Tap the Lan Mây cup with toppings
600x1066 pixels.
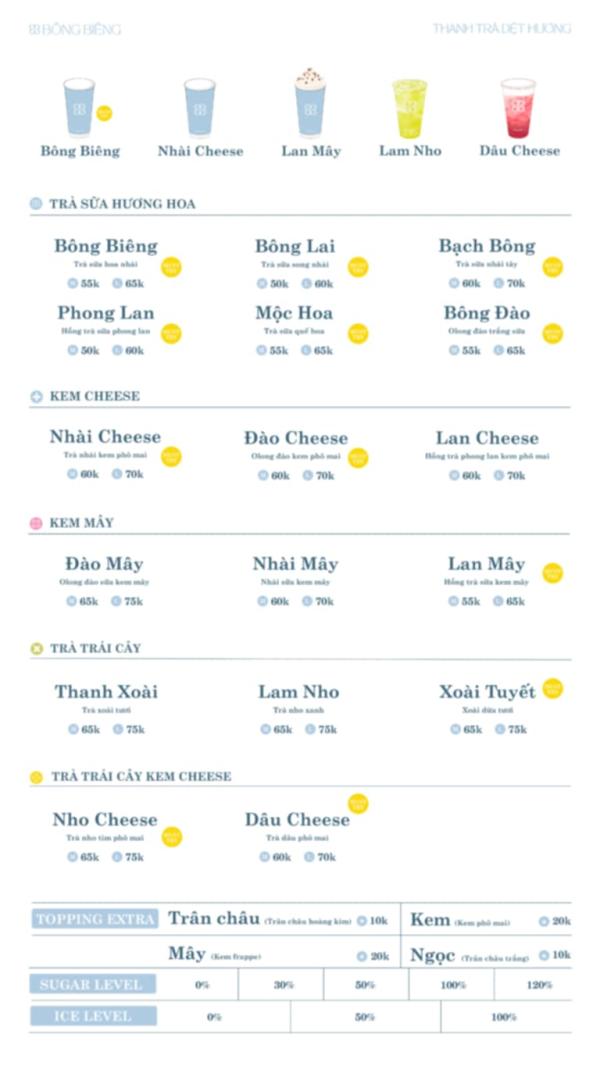[x=310, y=103]
